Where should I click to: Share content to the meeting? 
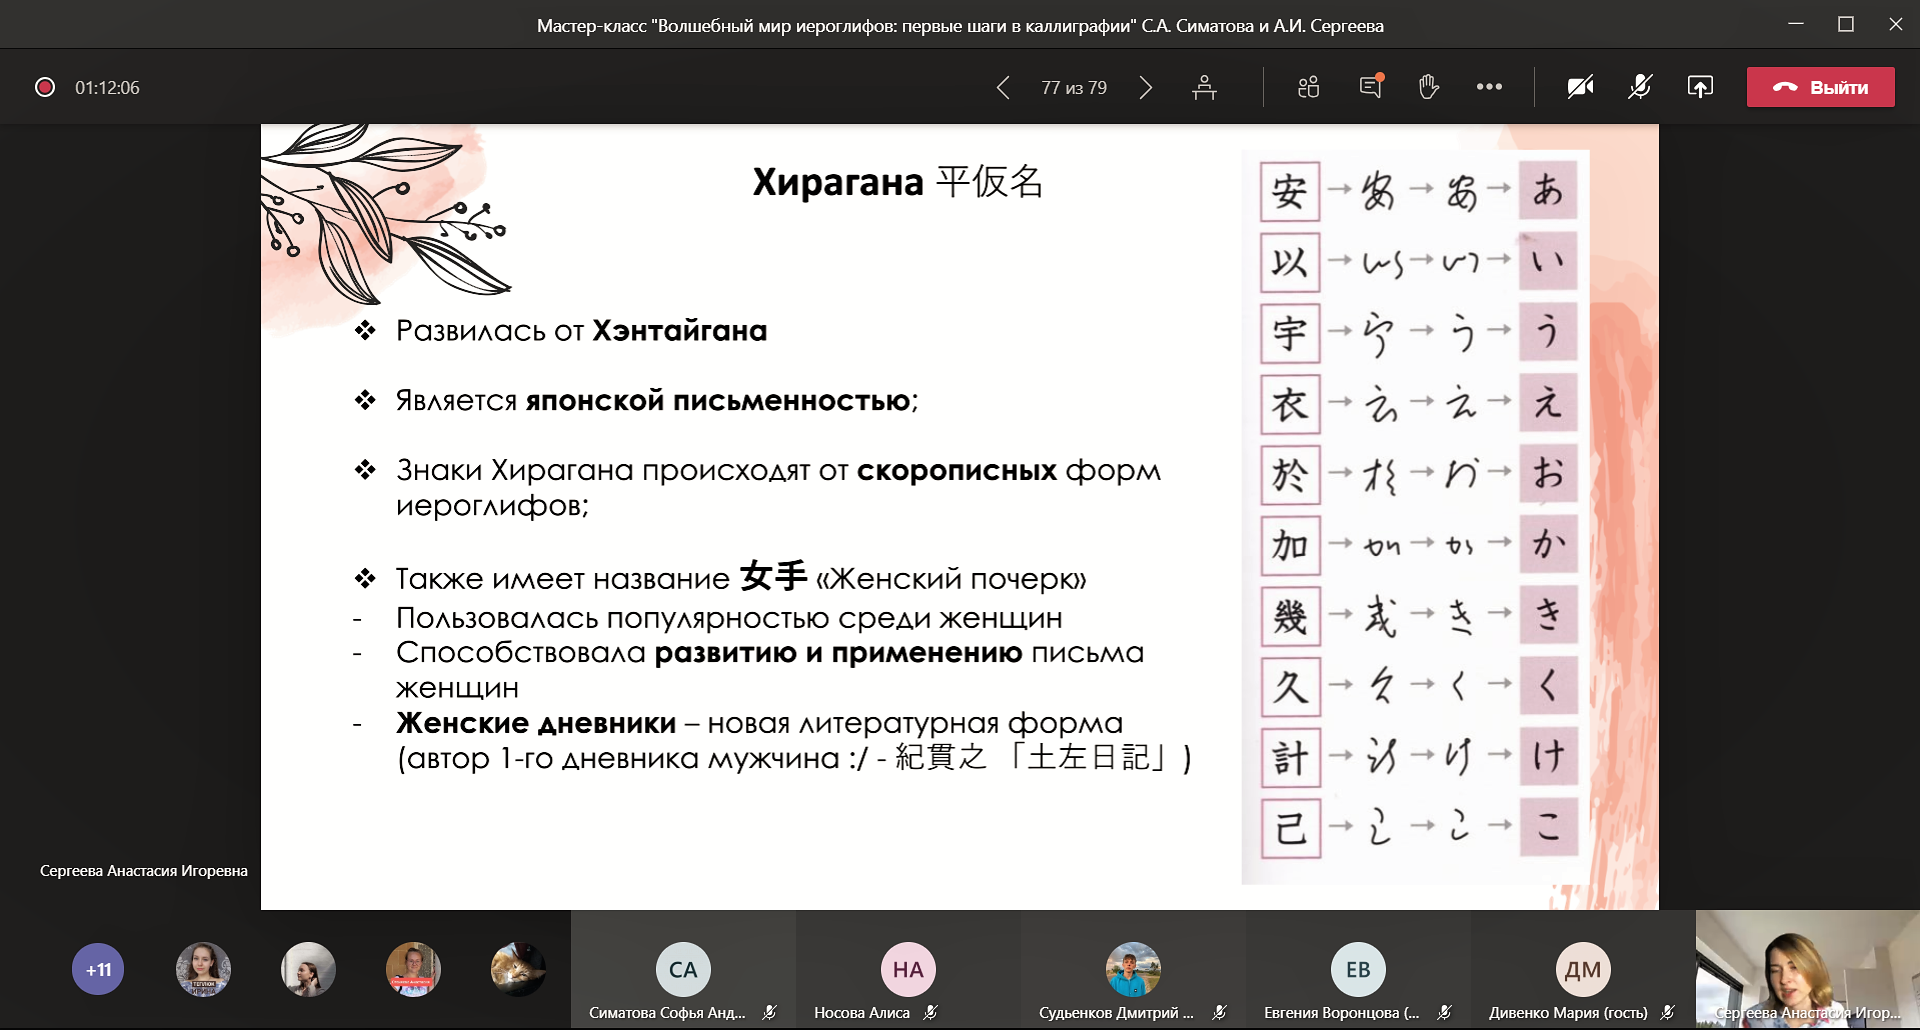pyautogui.click(x=1700, y=87)
